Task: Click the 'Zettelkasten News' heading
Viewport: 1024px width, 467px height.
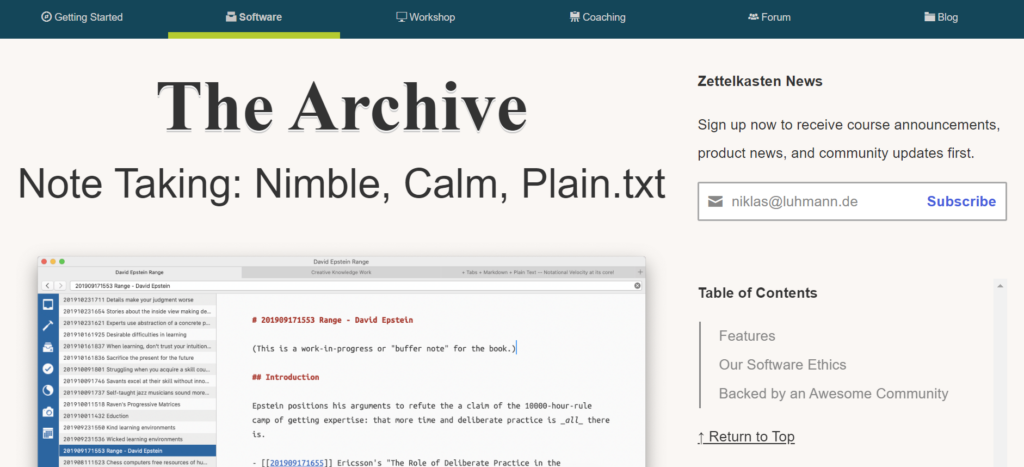Action: click(x=760, y=82)
